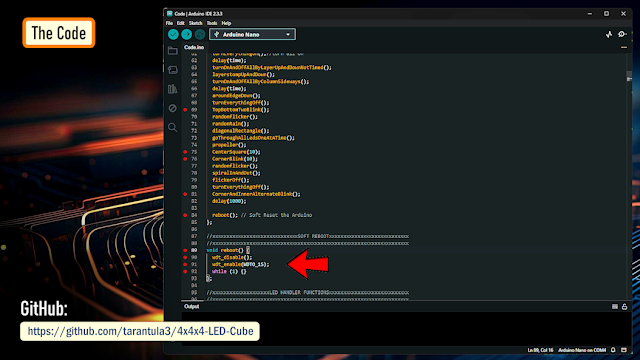Click the 'The Code' label badge
This screenshot has height=360, width=640.
[59, 33]
